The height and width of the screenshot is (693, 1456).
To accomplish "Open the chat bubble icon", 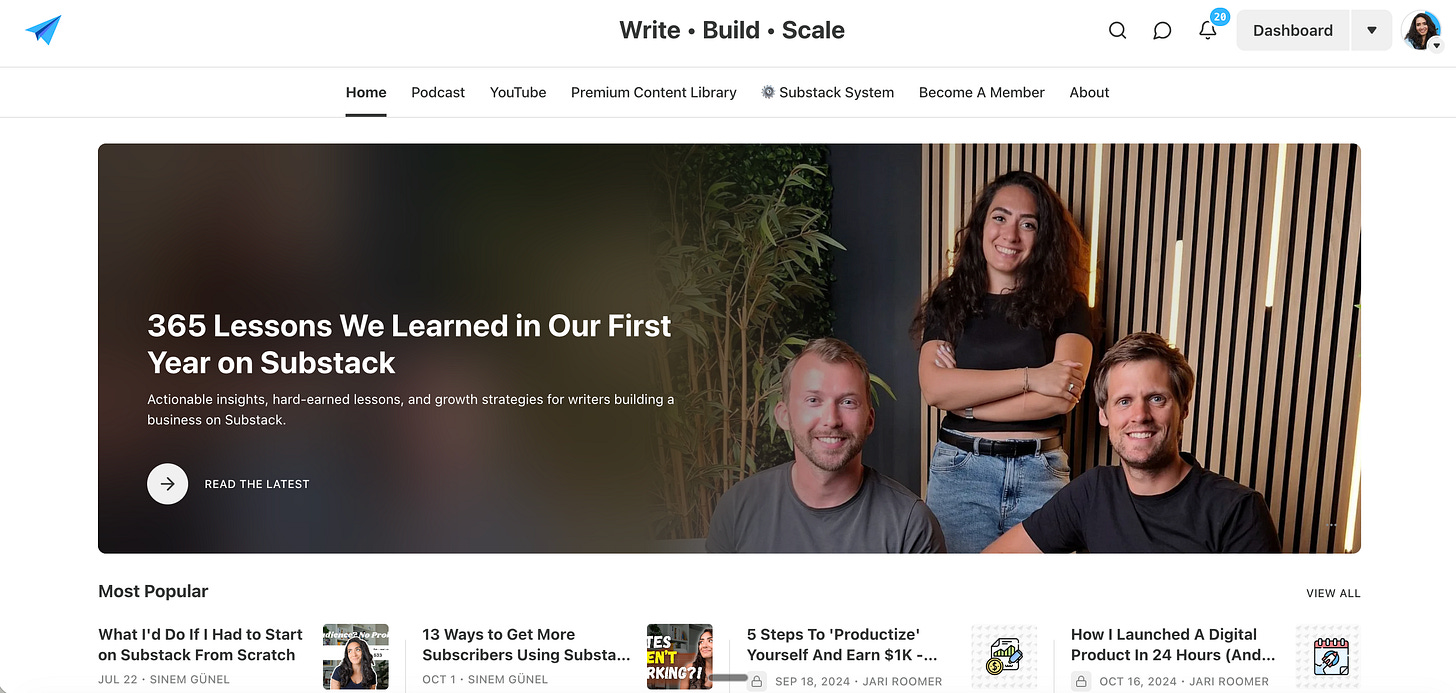I will 1162,30.
